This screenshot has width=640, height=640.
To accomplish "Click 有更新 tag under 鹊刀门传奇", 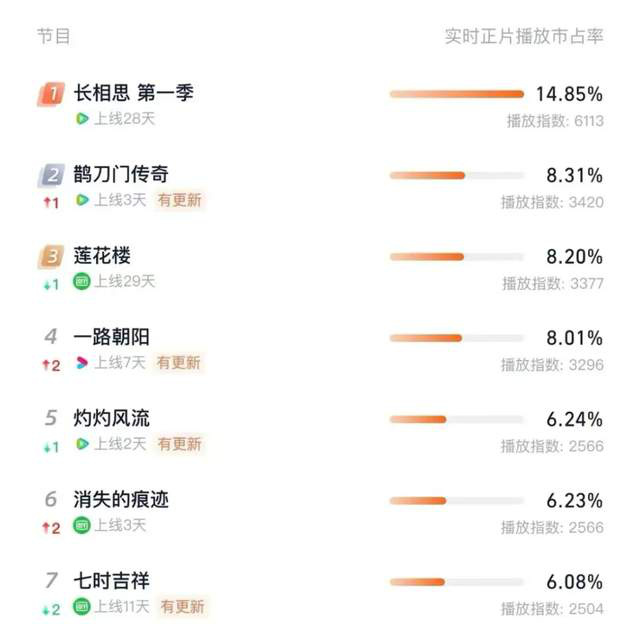I will coord(180,200).
